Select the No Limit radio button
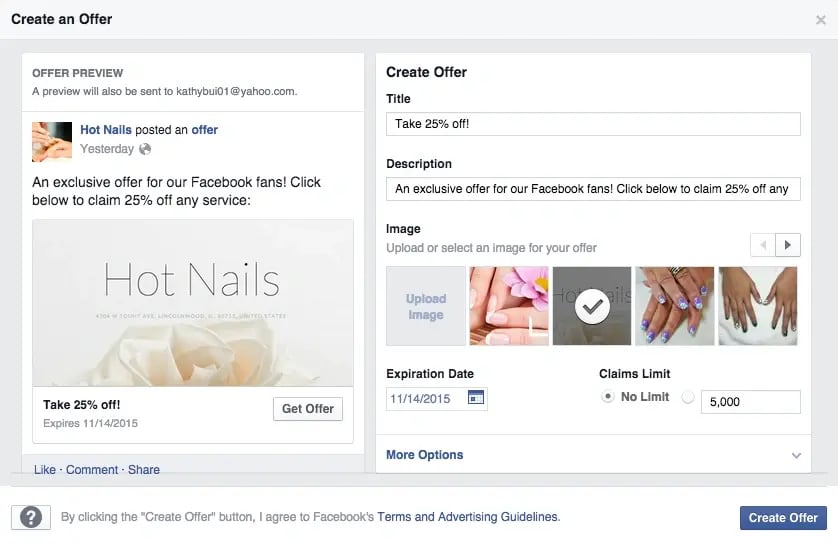Viewport: 838px width, 546px height. 608,397
